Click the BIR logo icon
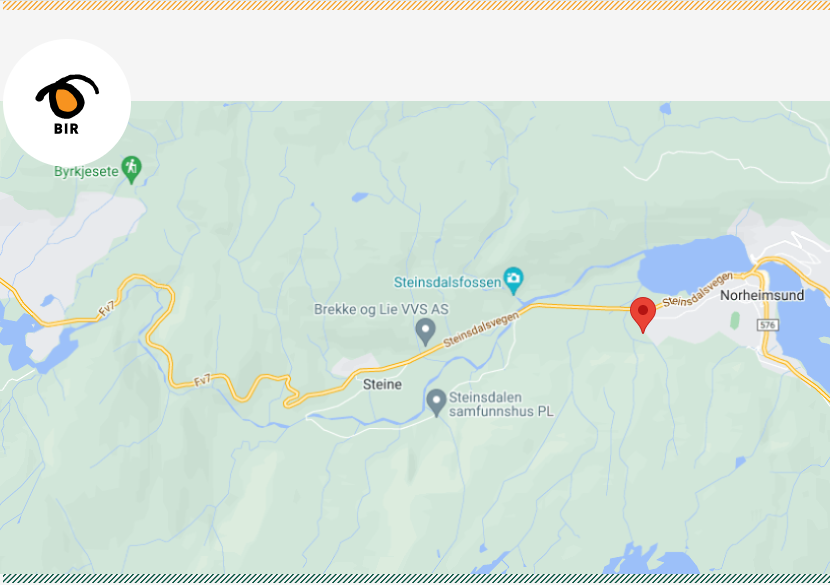Viewport: 830px width, 585px height. pos(67,103)
